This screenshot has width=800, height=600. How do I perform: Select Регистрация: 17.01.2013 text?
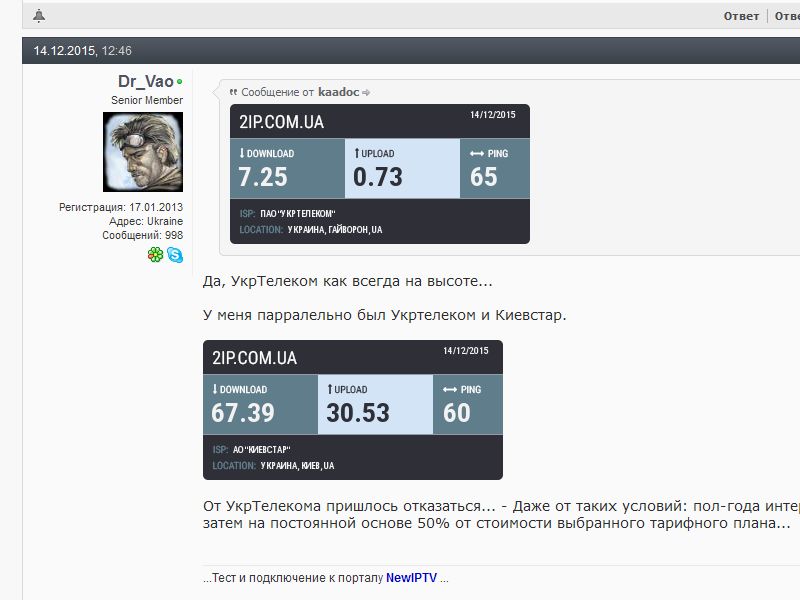[x=121, y=207]
